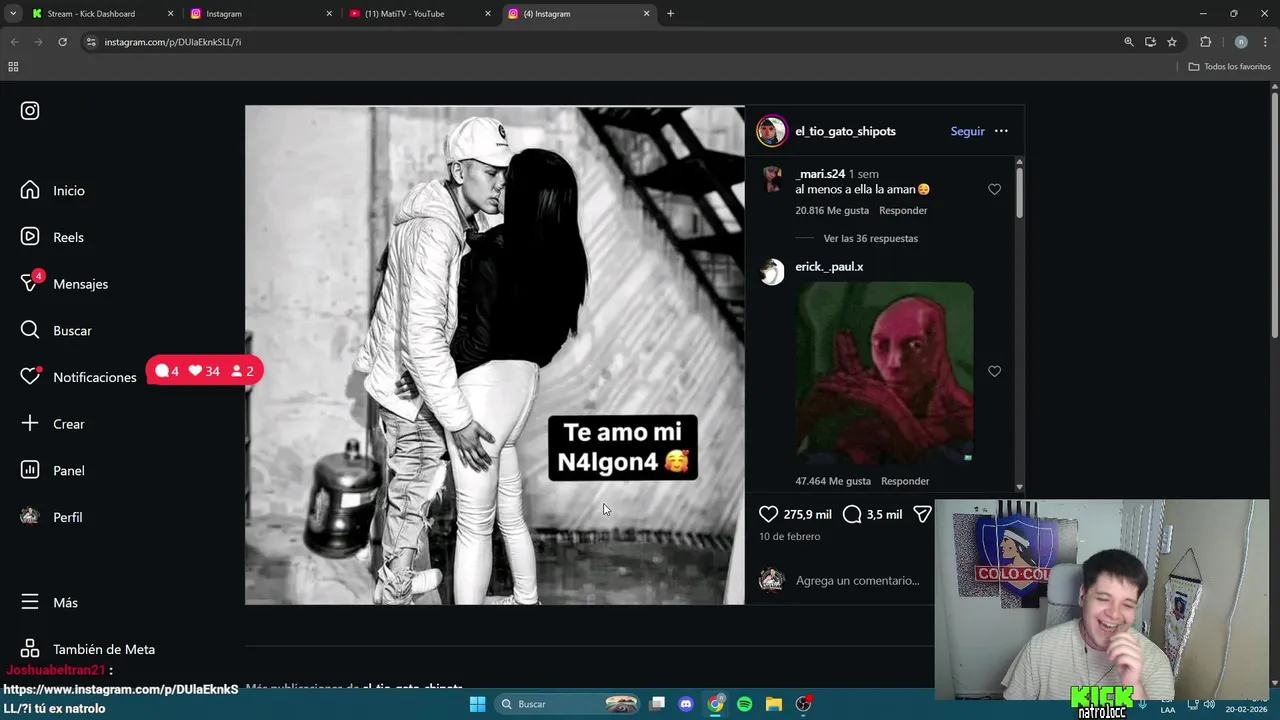The image size is (1280, 720).
Task: Click the Instagram logo icon in sidebar
Action: 30,111
